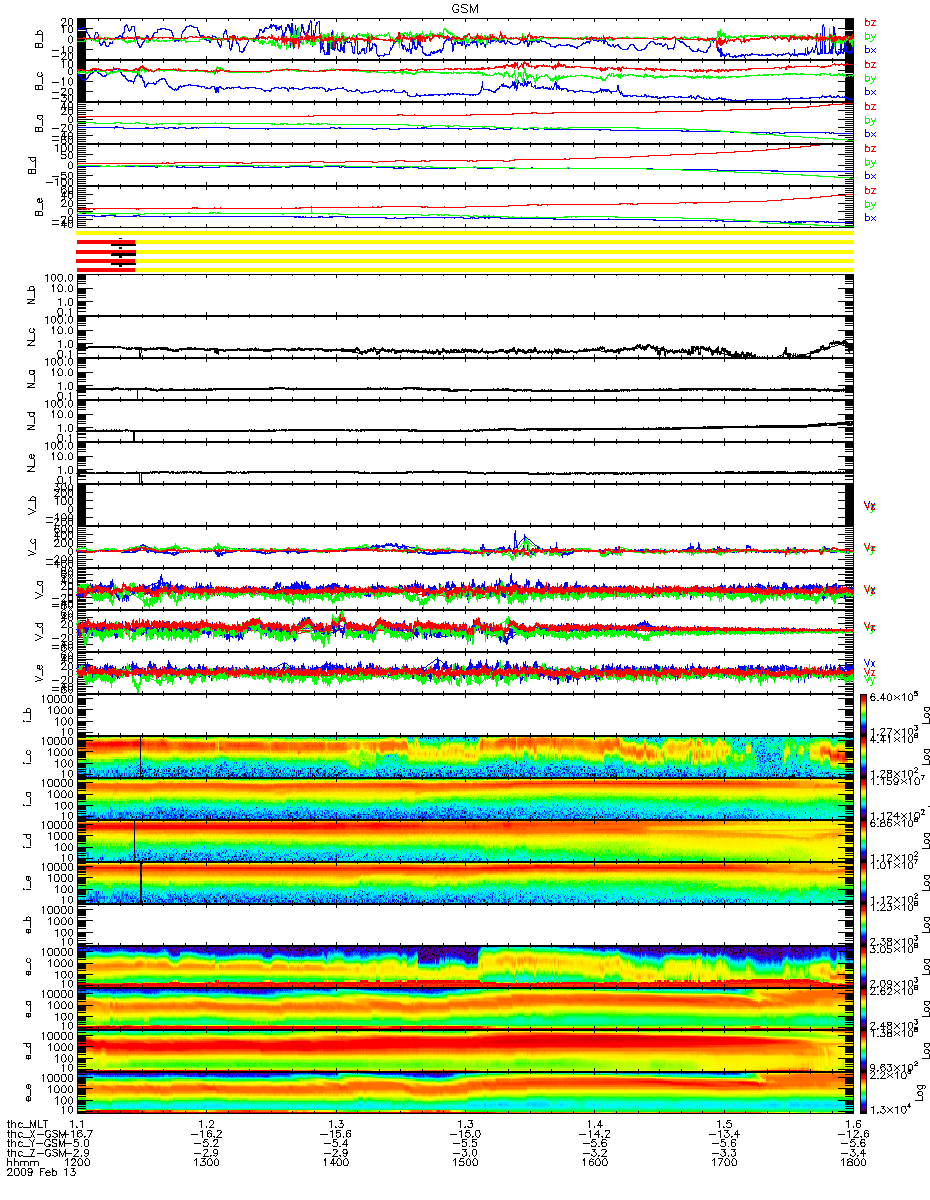The image size is (930, 1200).
Task: Select the bz legend label of panel B_b
Action: point(870,22)
